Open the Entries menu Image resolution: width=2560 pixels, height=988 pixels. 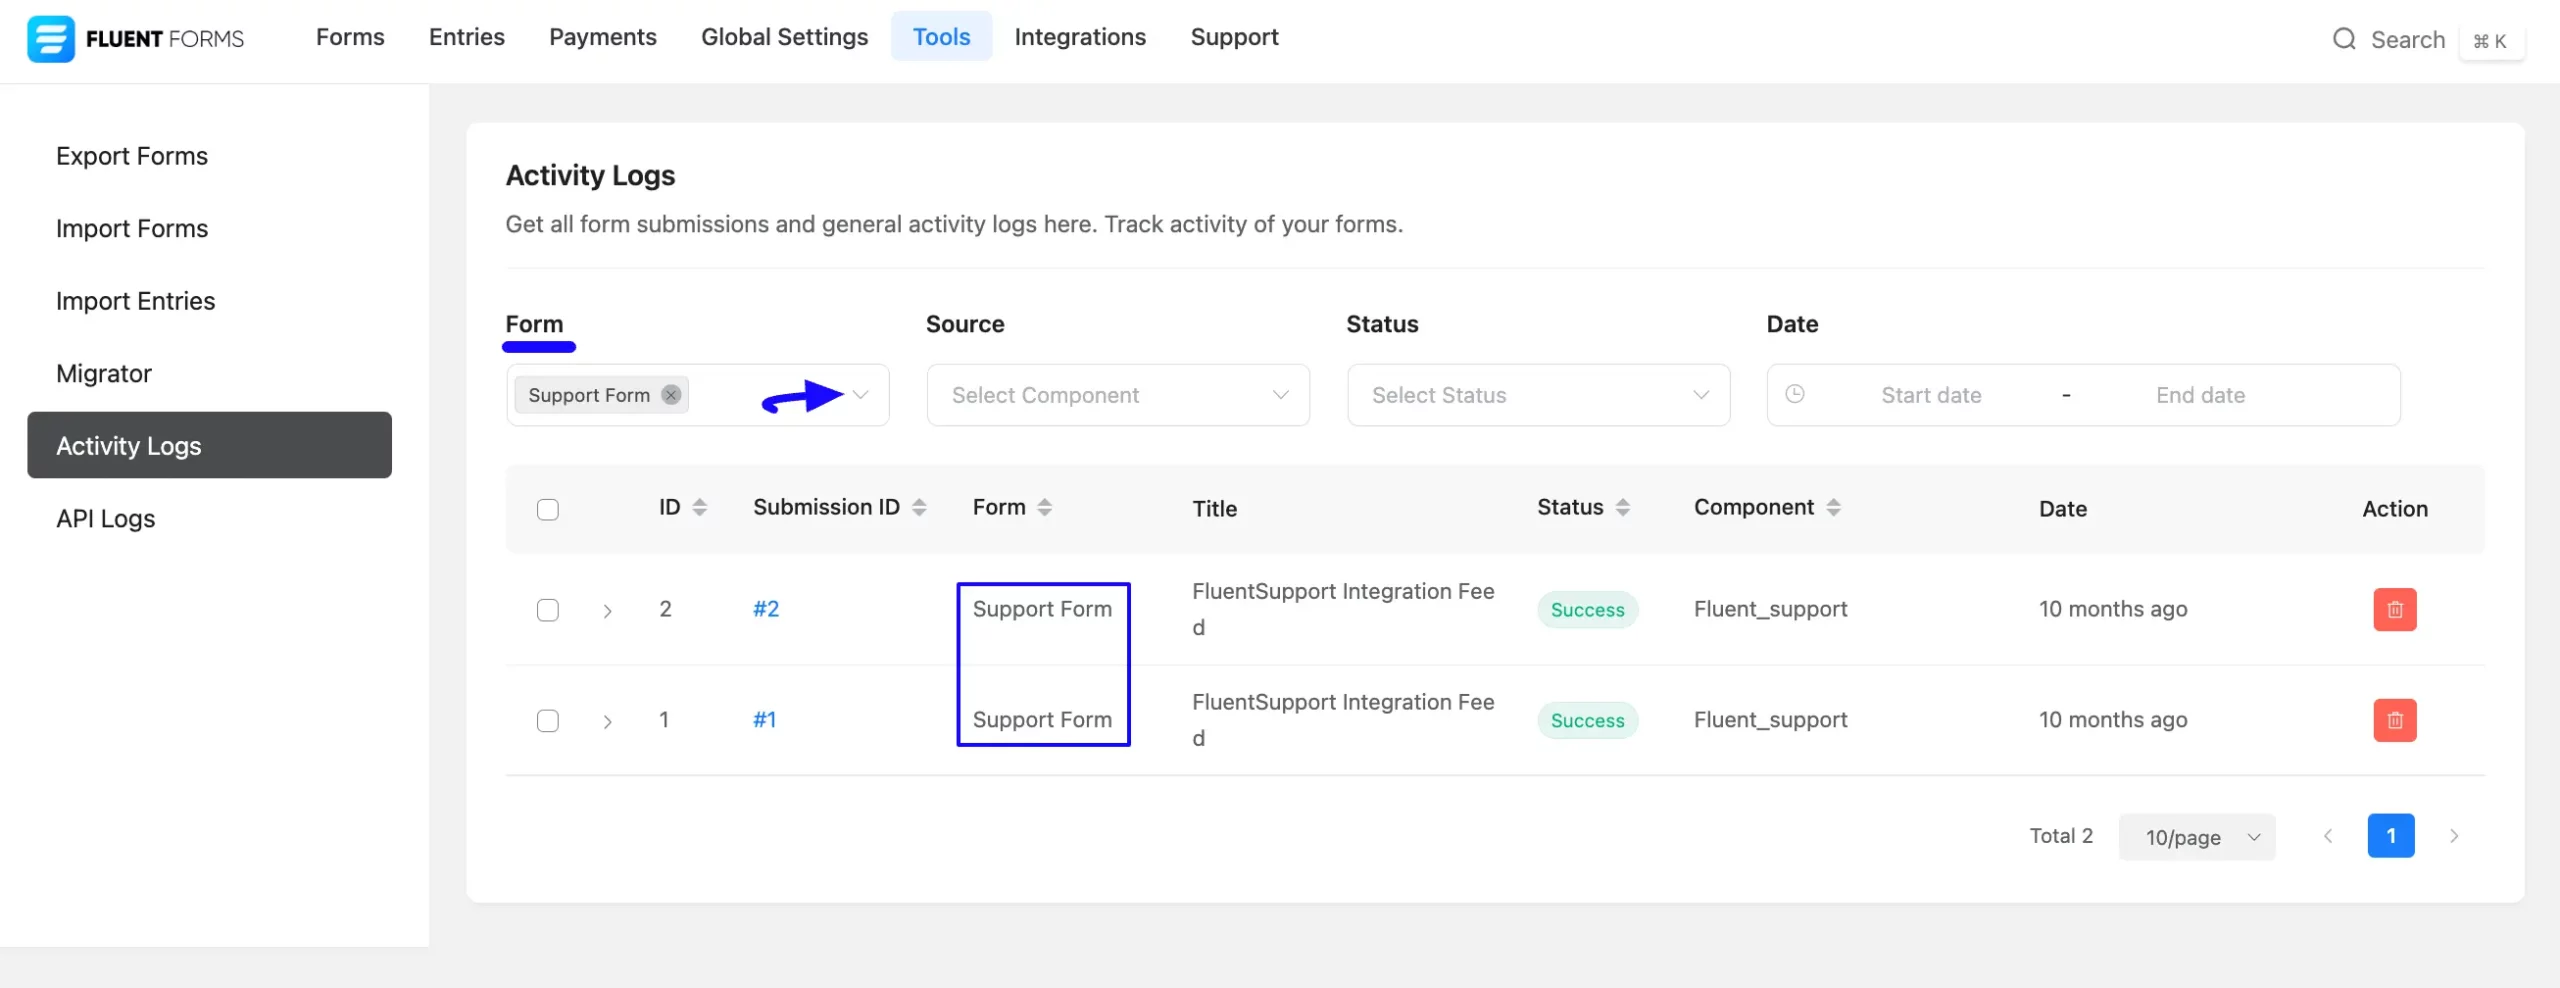467,37
